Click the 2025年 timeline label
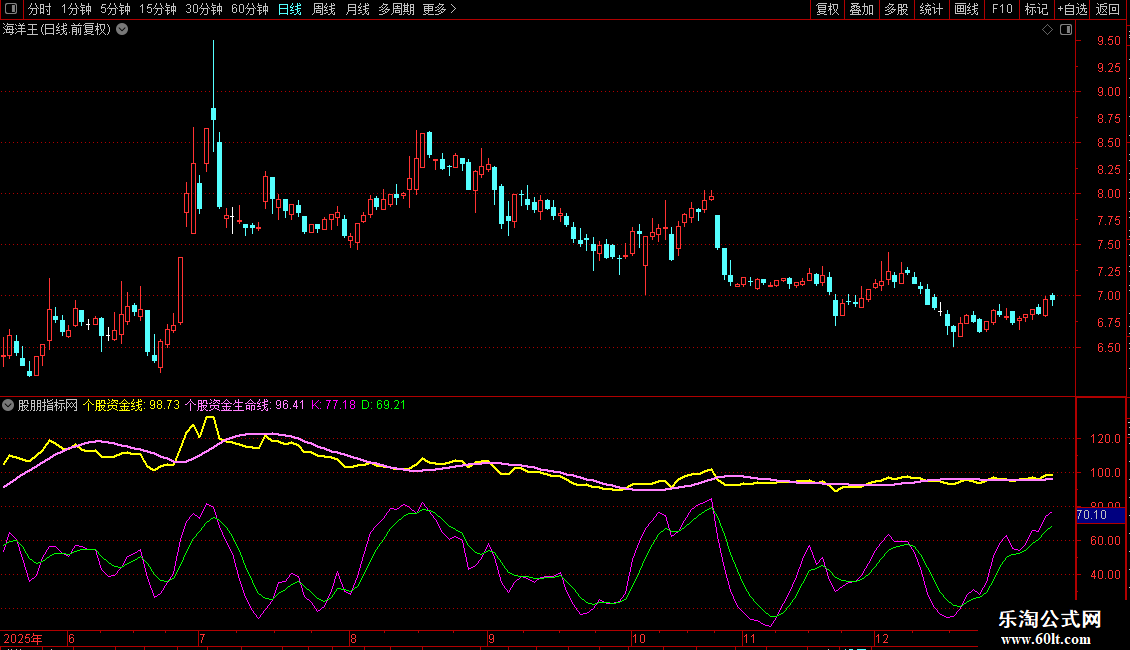 pos(24,638)
